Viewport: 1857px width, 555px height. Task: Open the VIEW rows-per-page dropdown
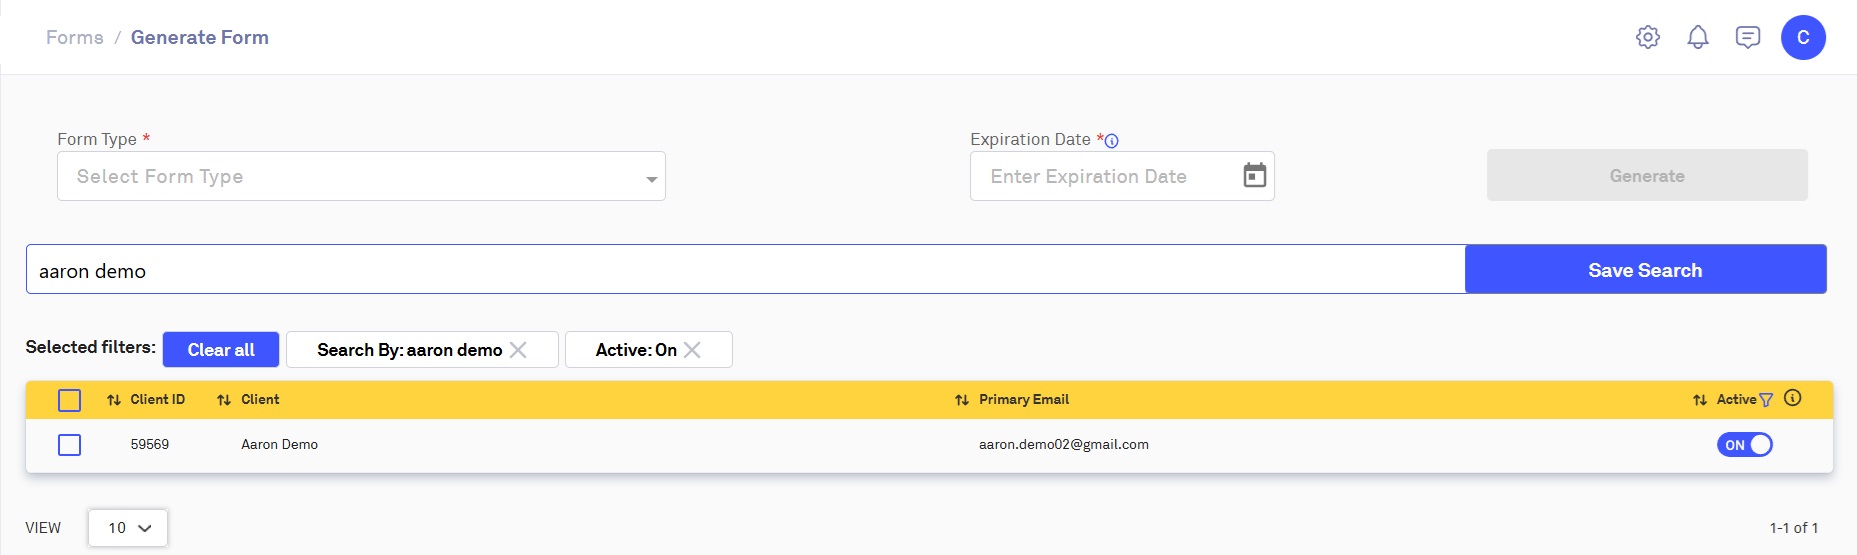[128, 528]
